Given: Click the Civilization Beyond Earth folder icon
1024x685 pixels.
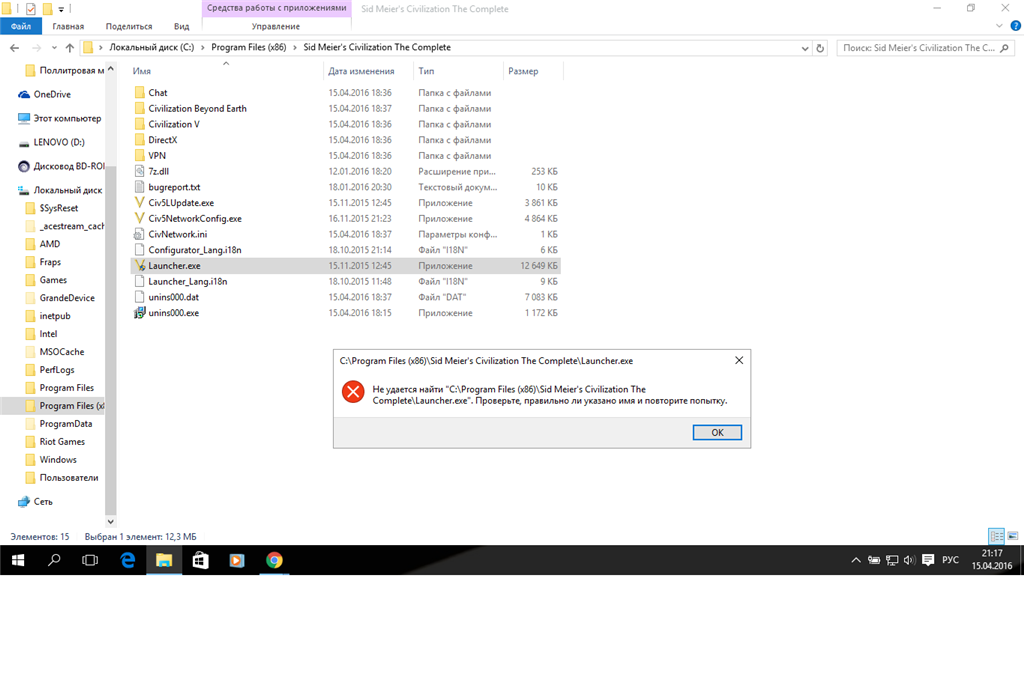Looking at the screenshot, I should 140,108.
